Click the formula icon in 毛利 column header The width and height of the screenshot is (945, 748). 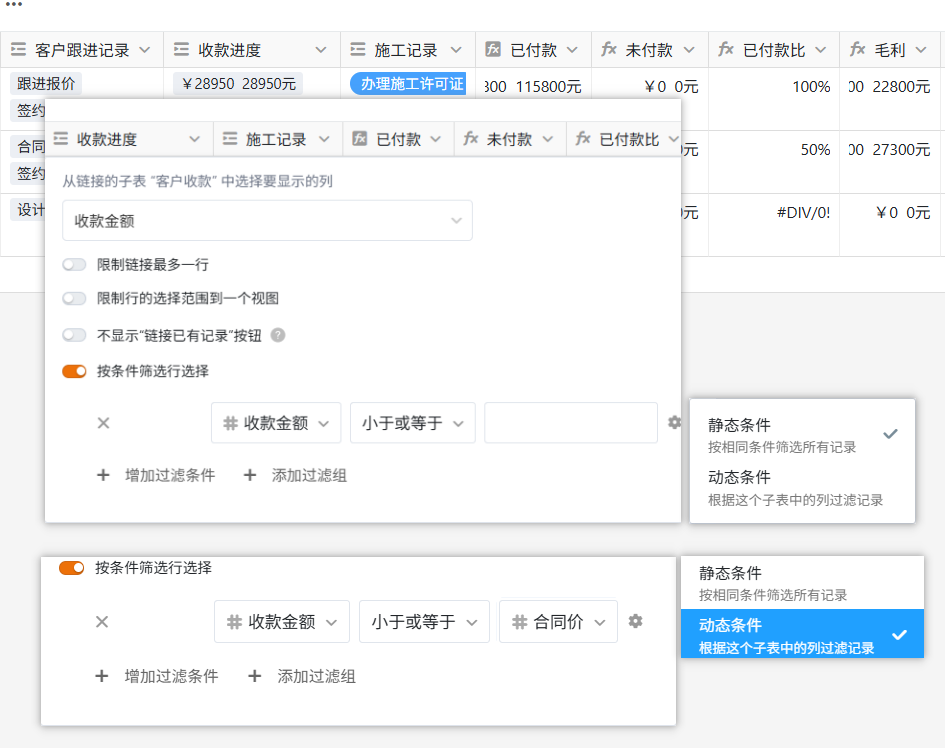coord(858,49)
